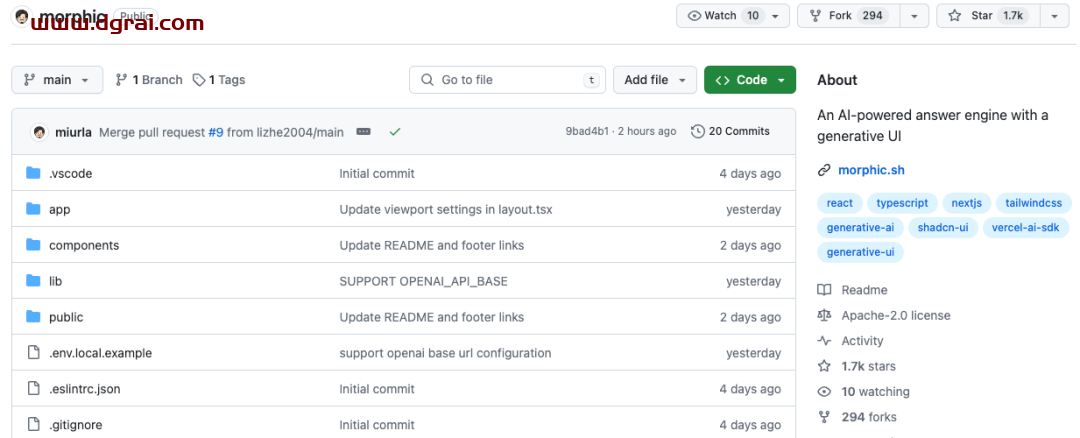Select the vercel-ai-sdk topic tag
This screenshot has height=438, width=1080.
tap(1026, 228)
